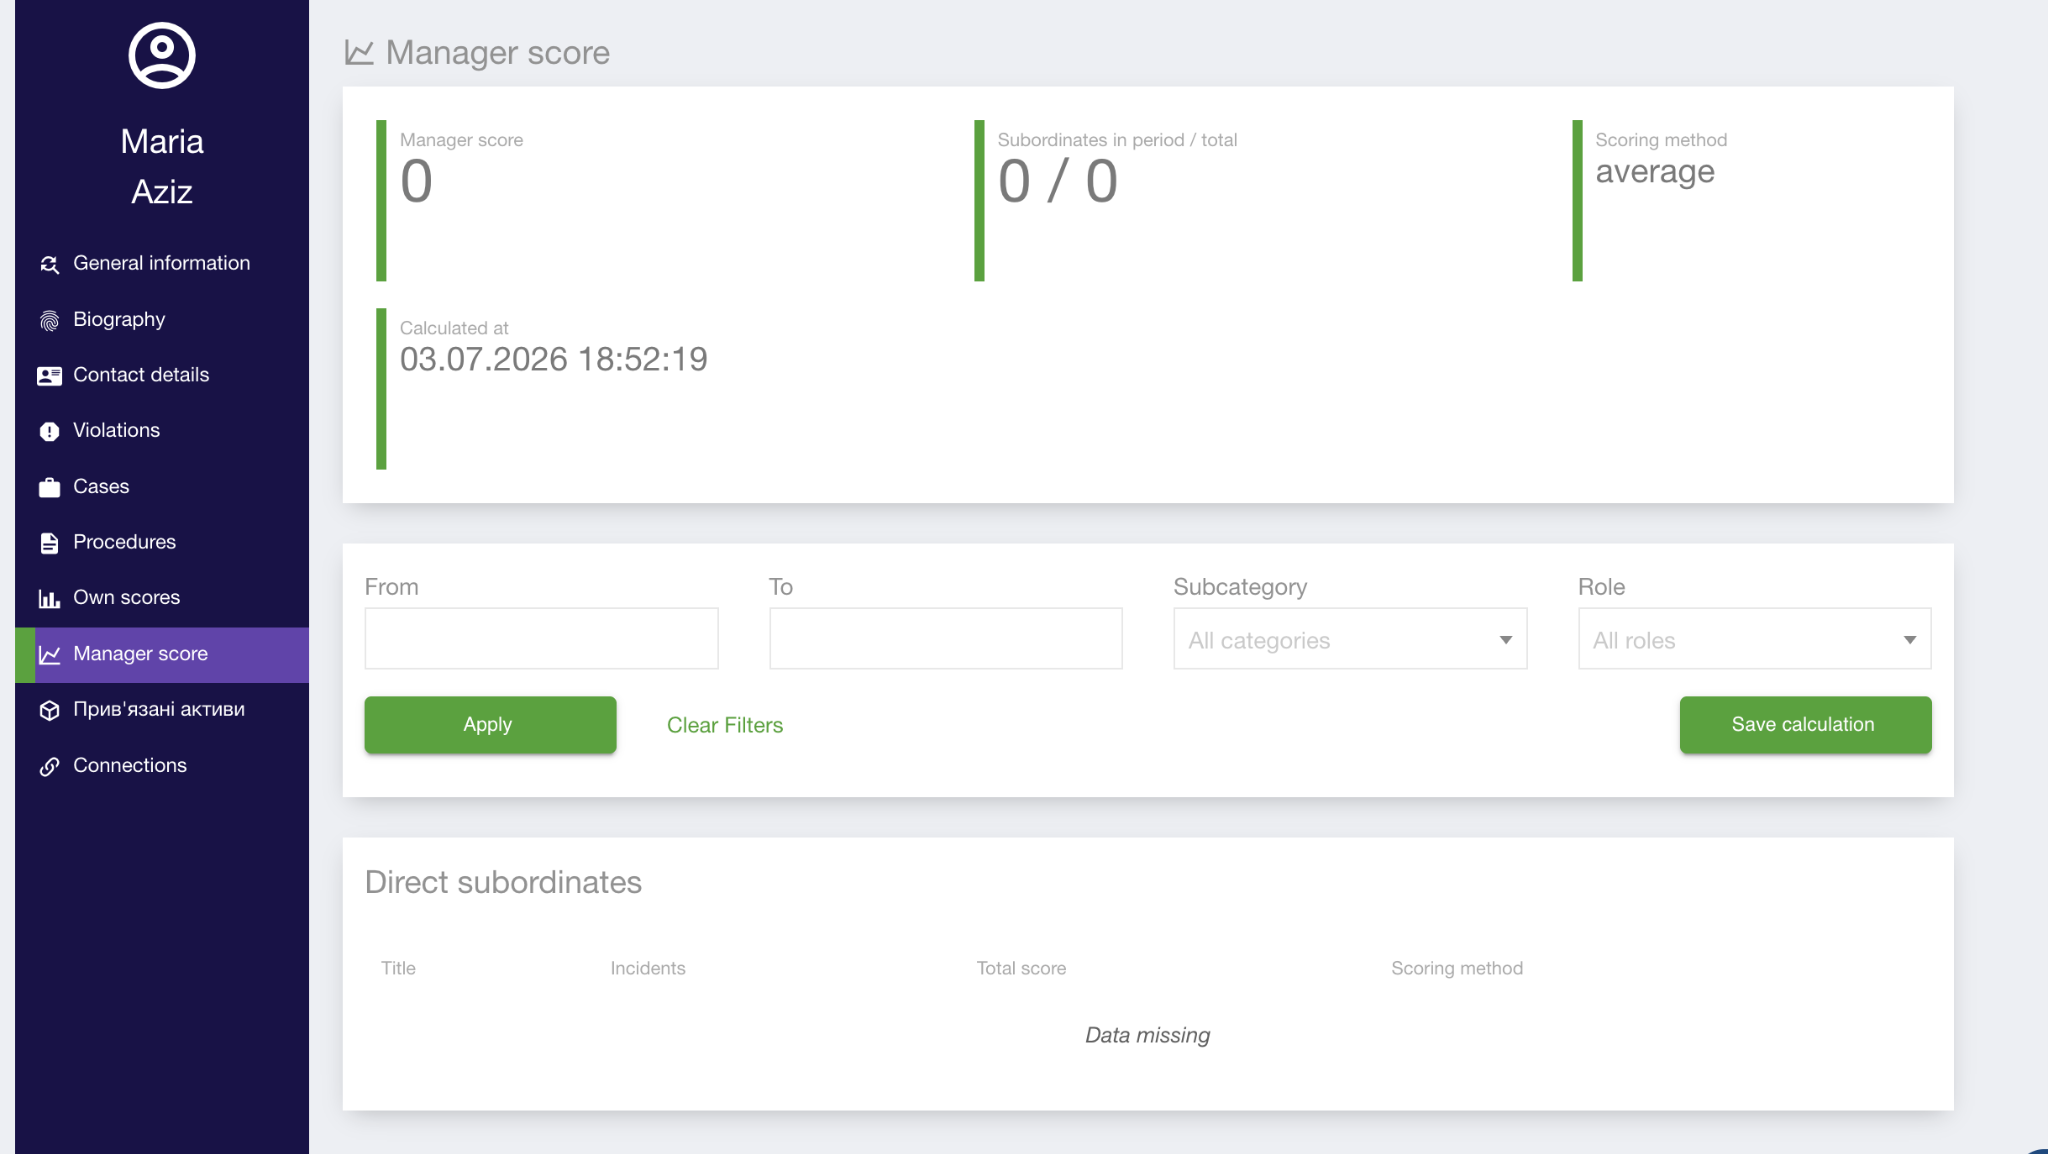Open the Manager score menu item
This screenshot has height=1154, width=2048.
pyautogui.click(x=162, y=655)
